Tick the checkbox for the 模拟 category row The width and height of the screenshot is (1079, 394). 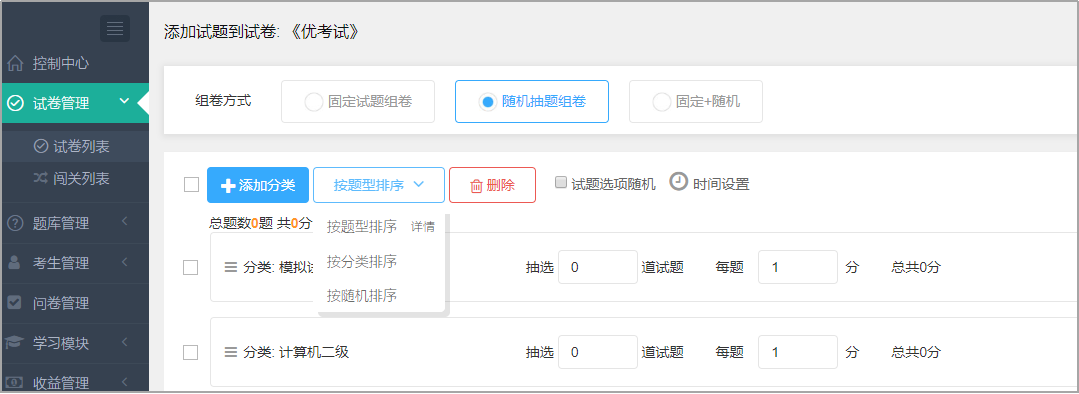[x=191, y=267]
